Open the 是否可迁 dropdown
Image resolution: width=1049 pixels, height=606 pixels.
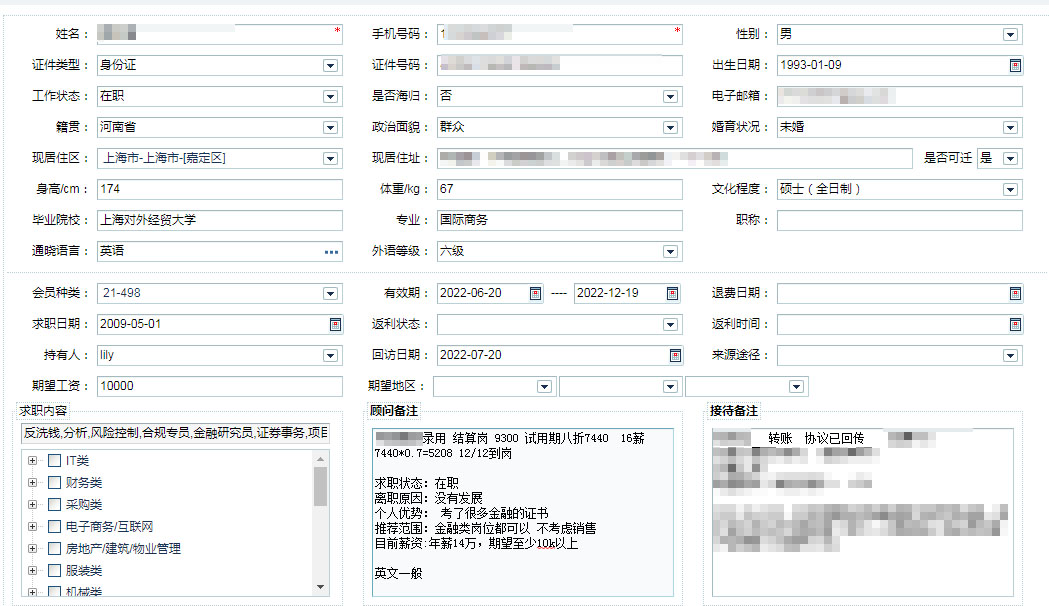coord(1010,159)
